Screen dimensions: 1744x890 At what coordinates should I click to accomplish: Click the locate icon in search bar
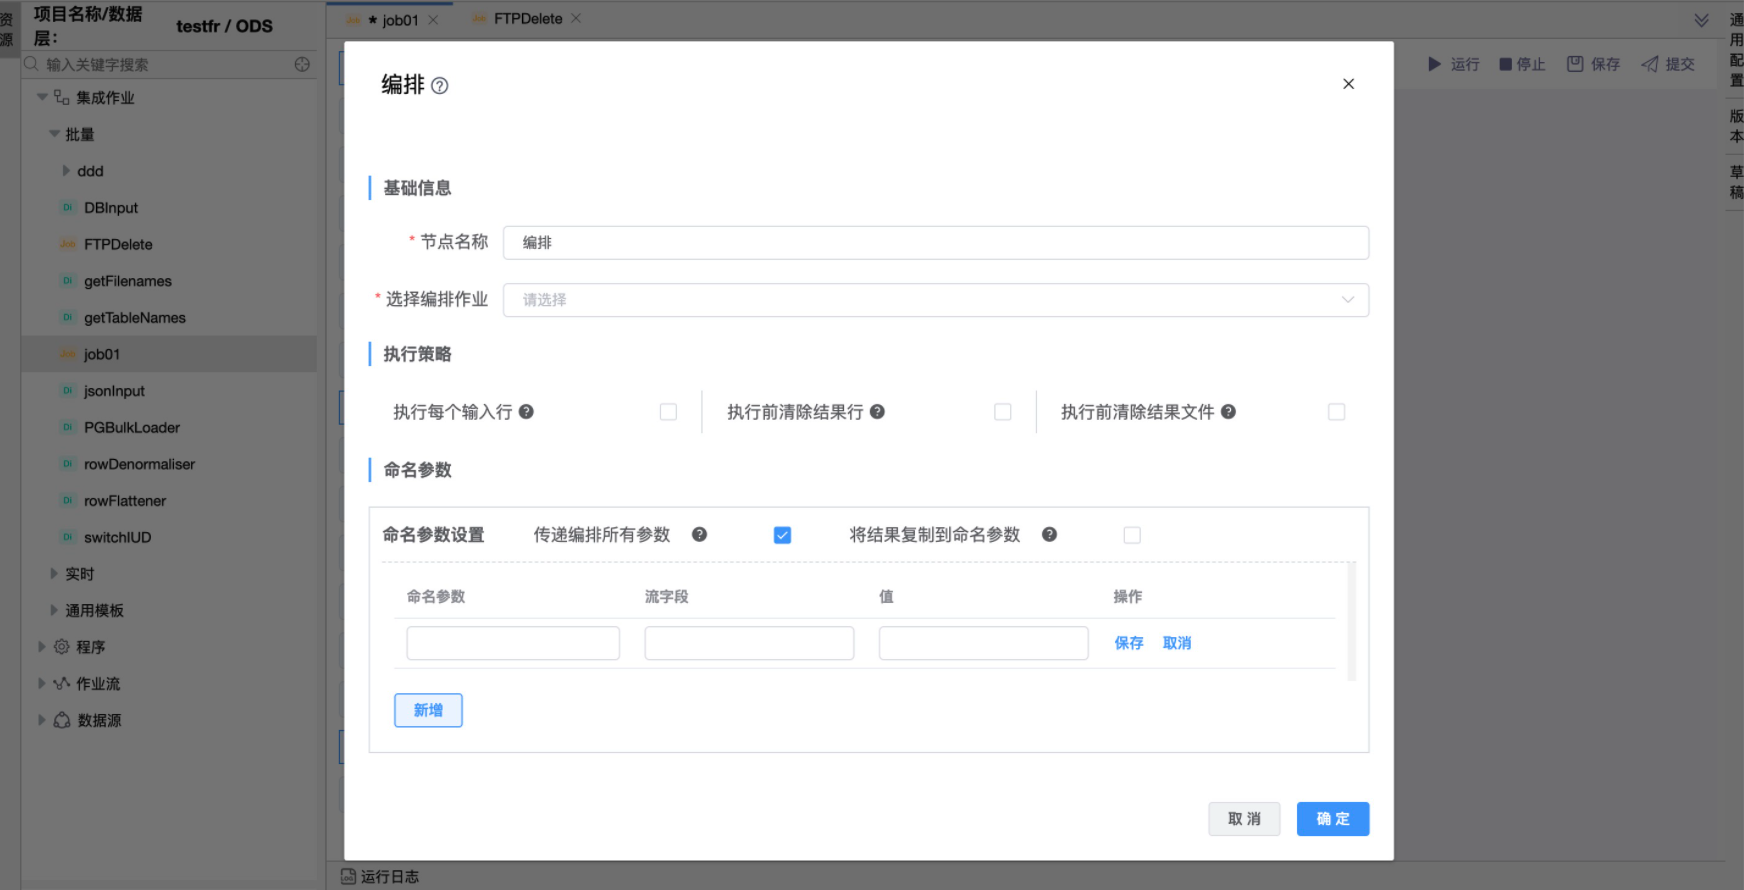point(302,64)
